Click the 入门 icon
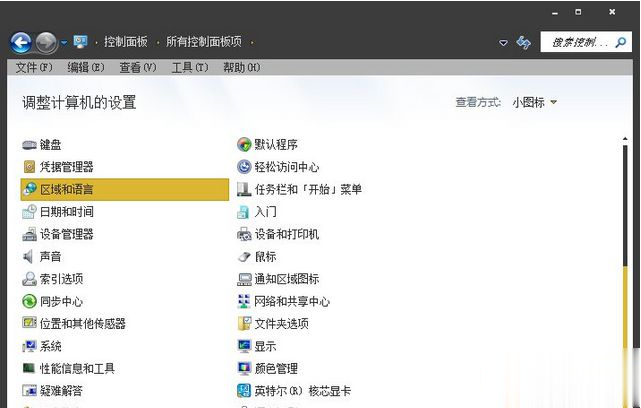The height and width of the screenshot is (408, 641). pyautogui.click(x=243, y=211)
